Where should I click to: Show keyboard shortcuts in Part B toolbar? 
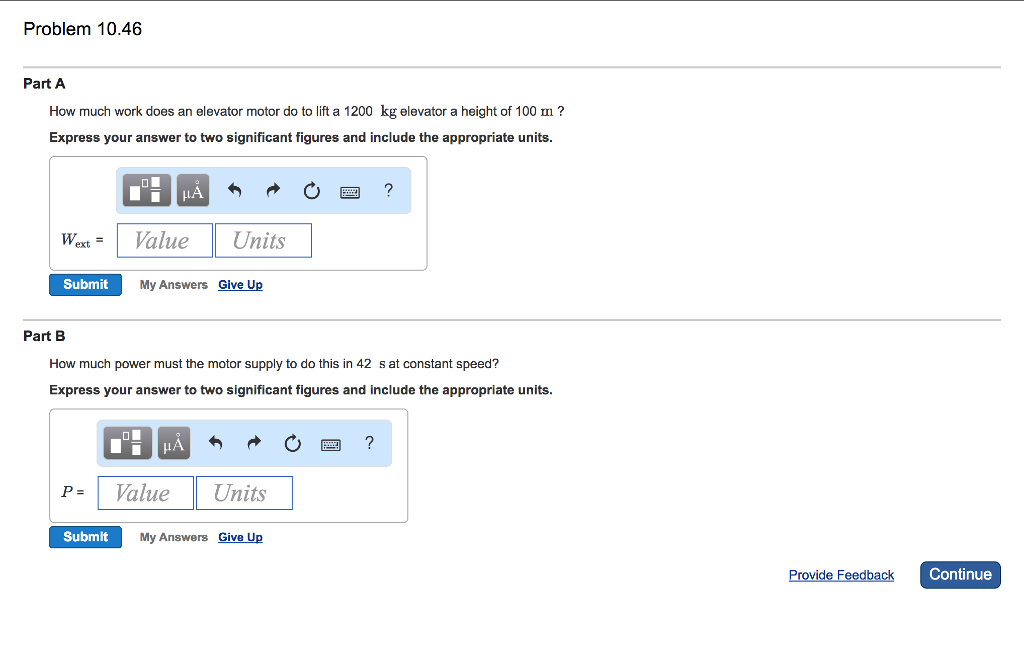tap(331, 444)
